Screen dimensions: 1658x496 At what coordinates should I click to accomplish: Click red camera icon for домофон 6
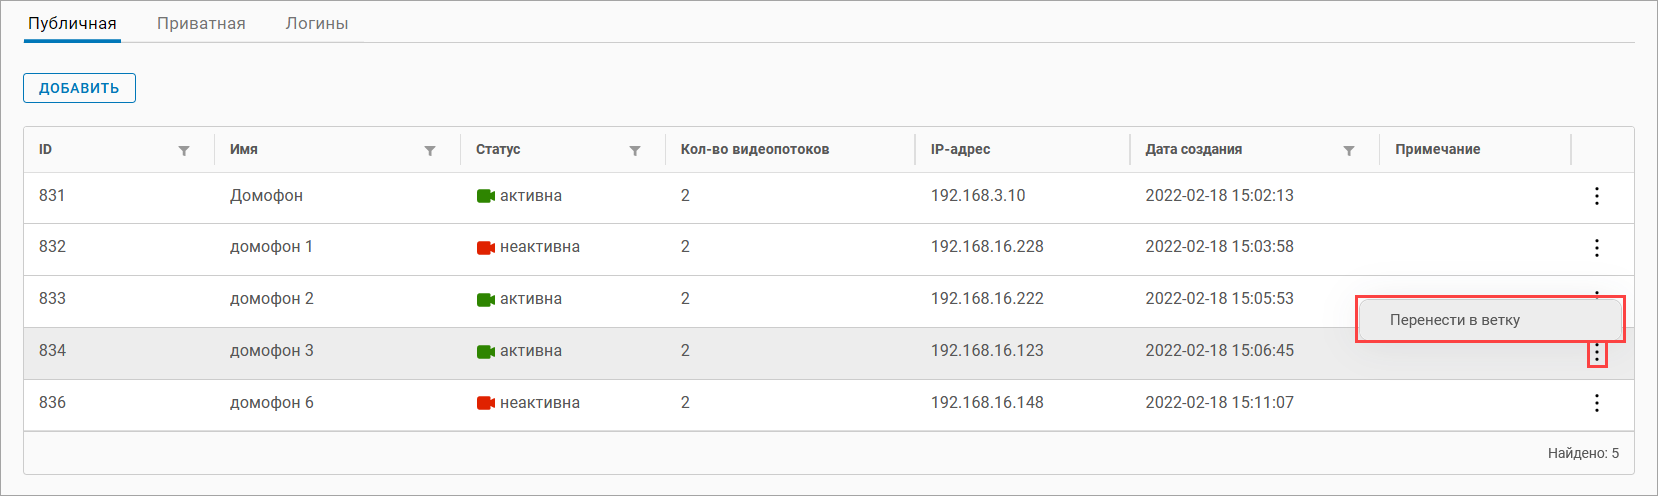pos(486,403)
